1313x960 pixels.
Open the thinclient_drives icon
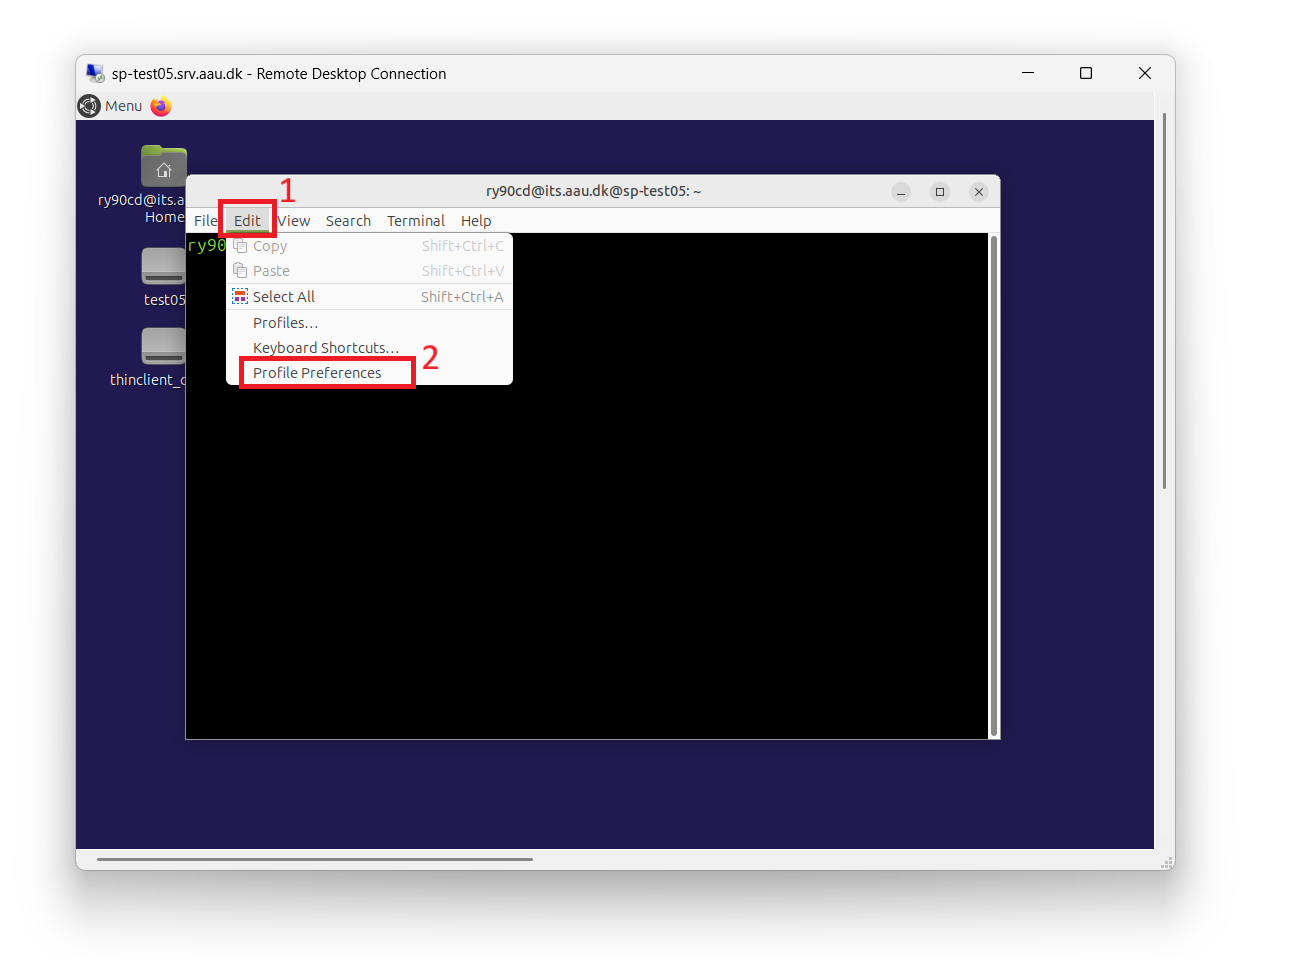pos(163,347)
